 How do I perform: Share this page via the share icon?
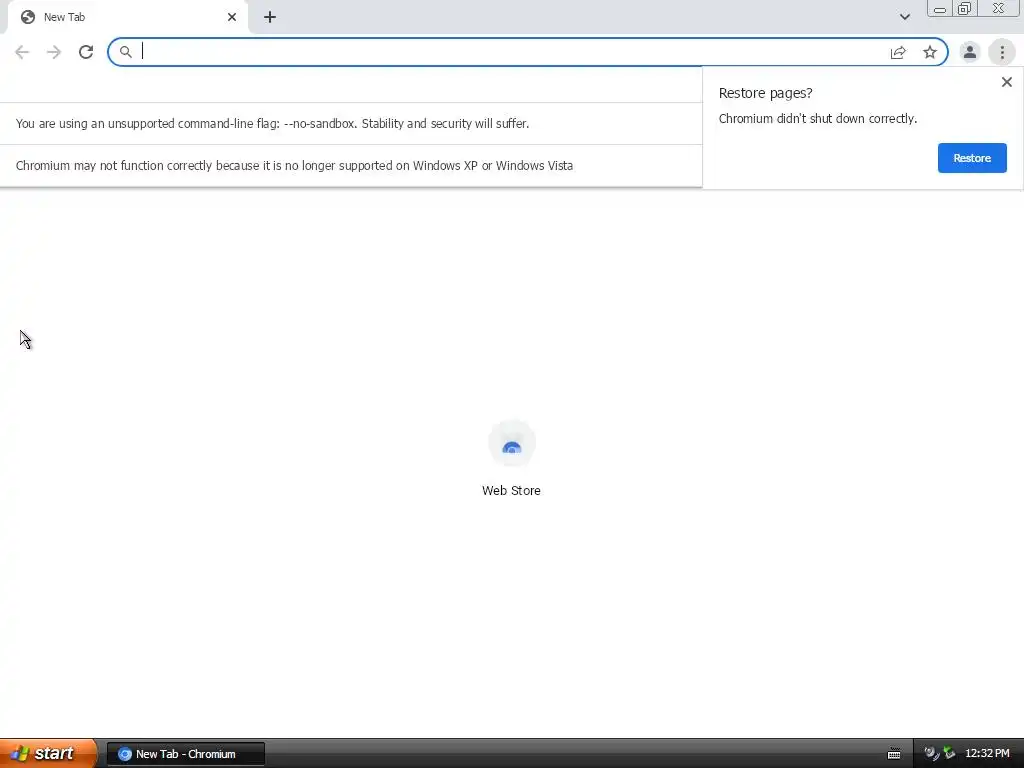point(898,52)
